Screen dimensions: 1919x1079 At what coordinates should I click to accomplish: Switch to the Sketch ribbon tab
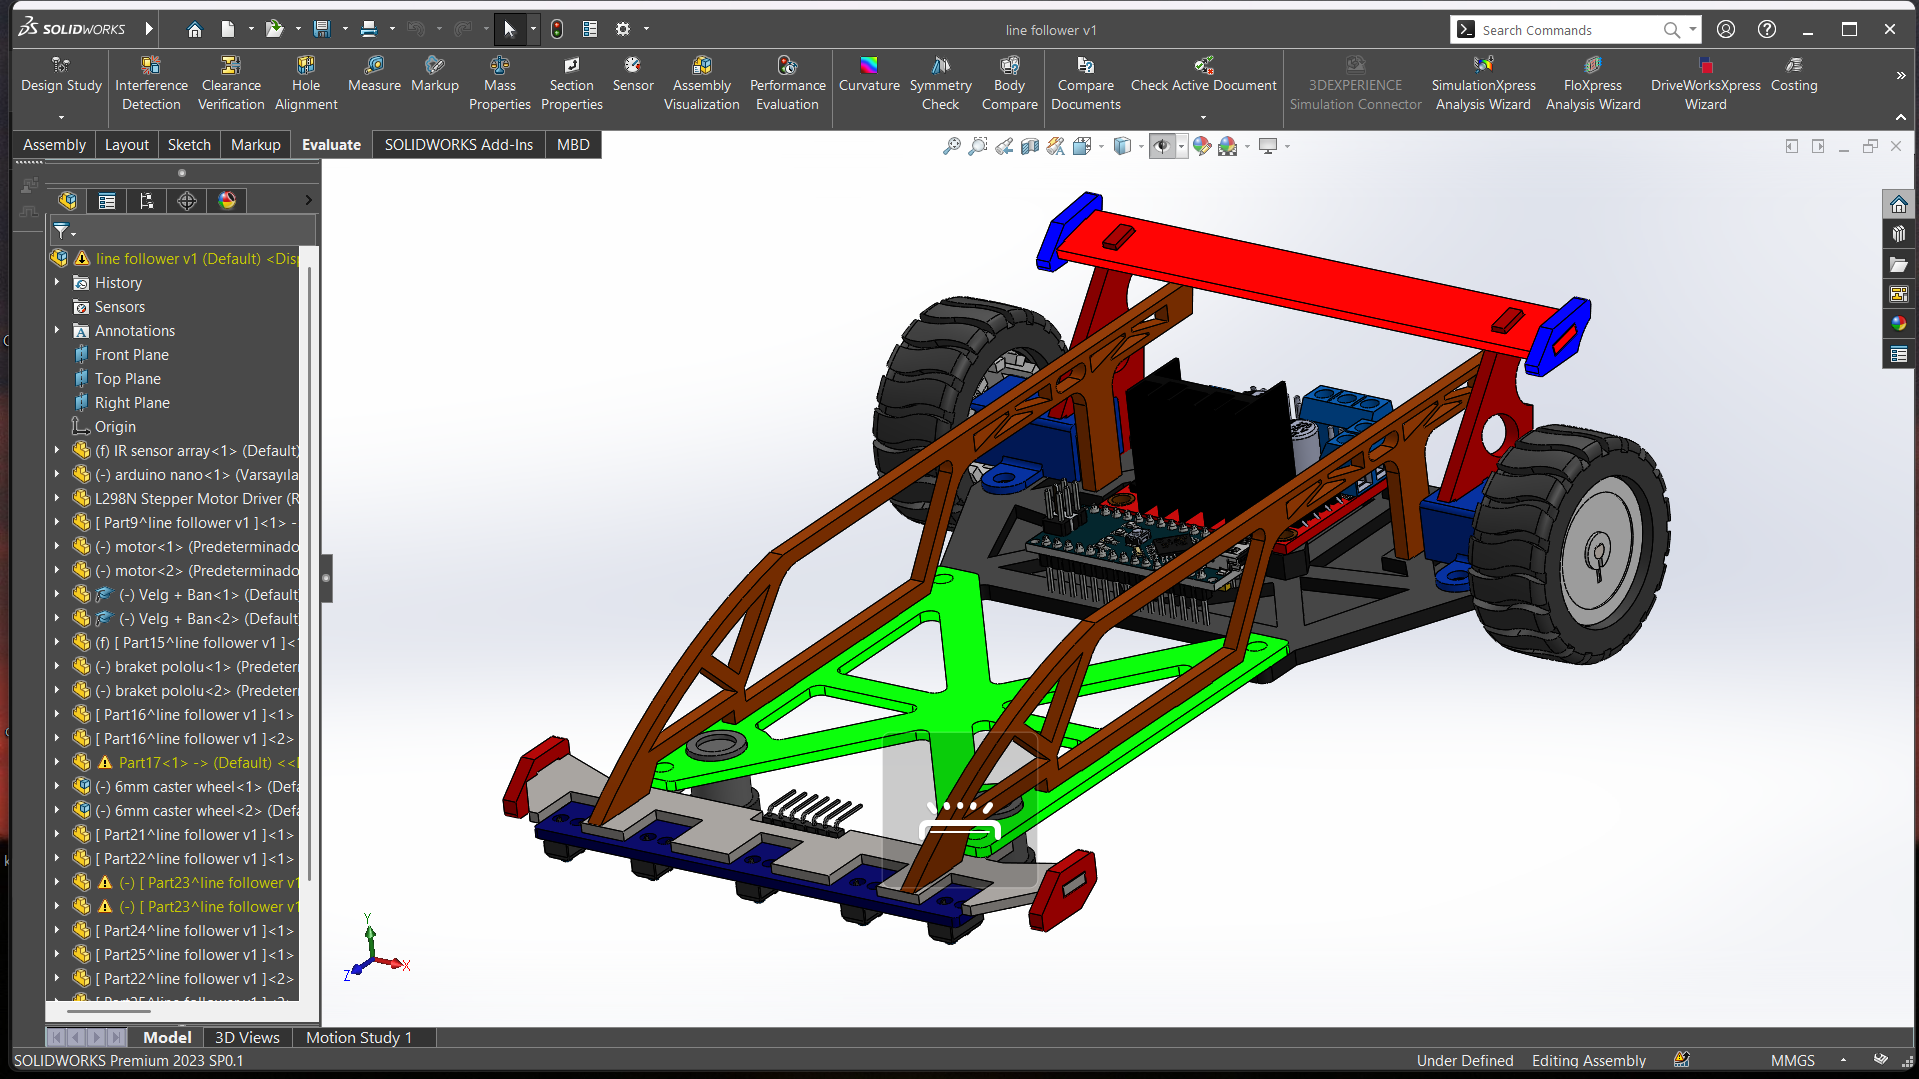click(189, 145)
